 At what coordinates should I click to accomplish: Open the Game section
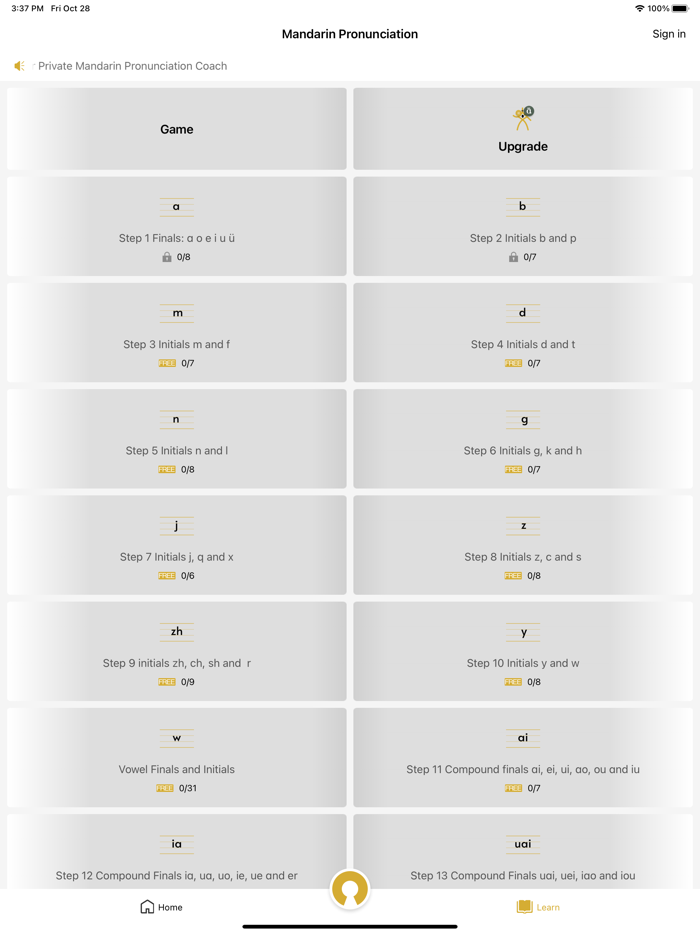pyautogui.click(x=177, y=129)
